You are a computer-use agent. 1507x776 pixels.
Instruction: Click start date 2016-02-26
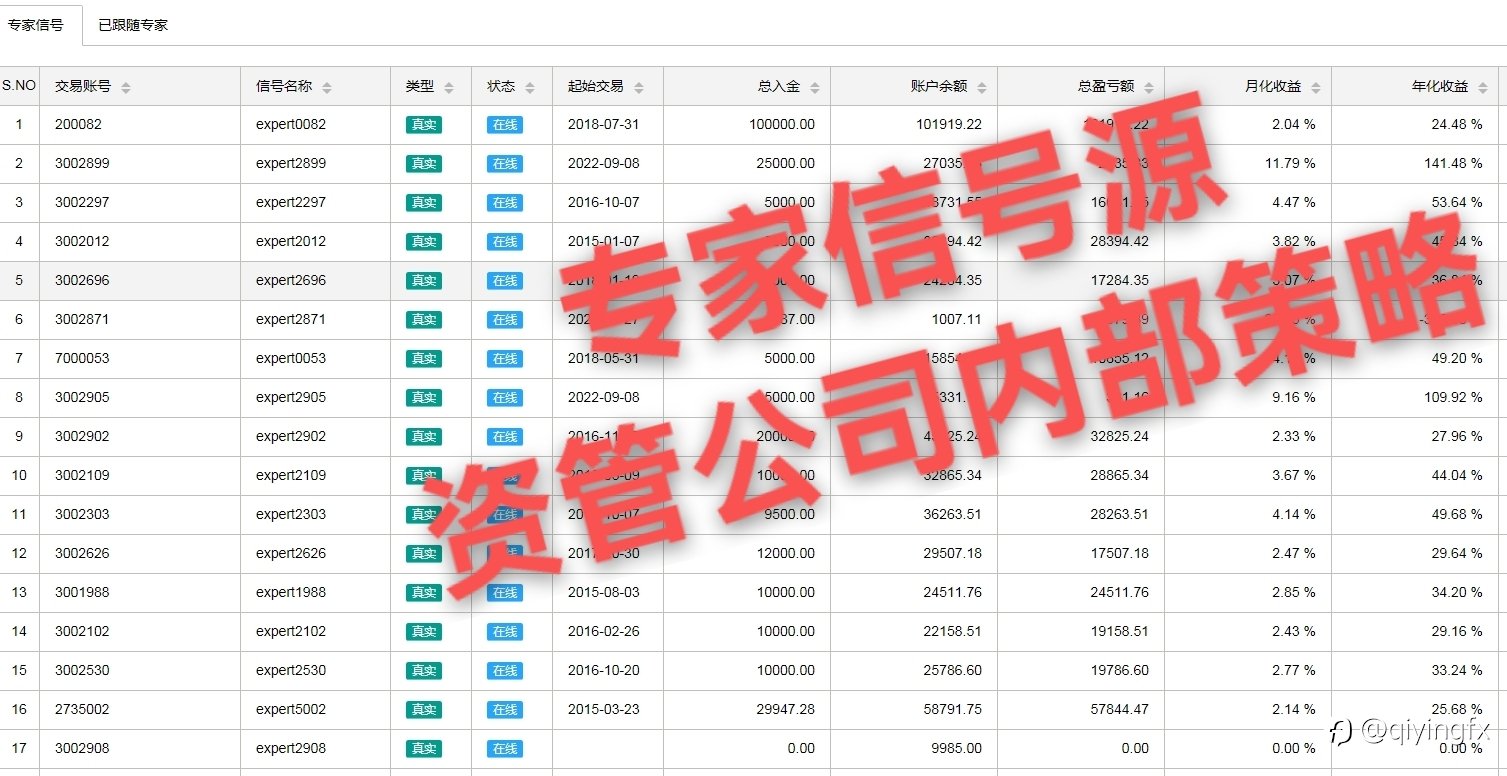click(603, 632)
